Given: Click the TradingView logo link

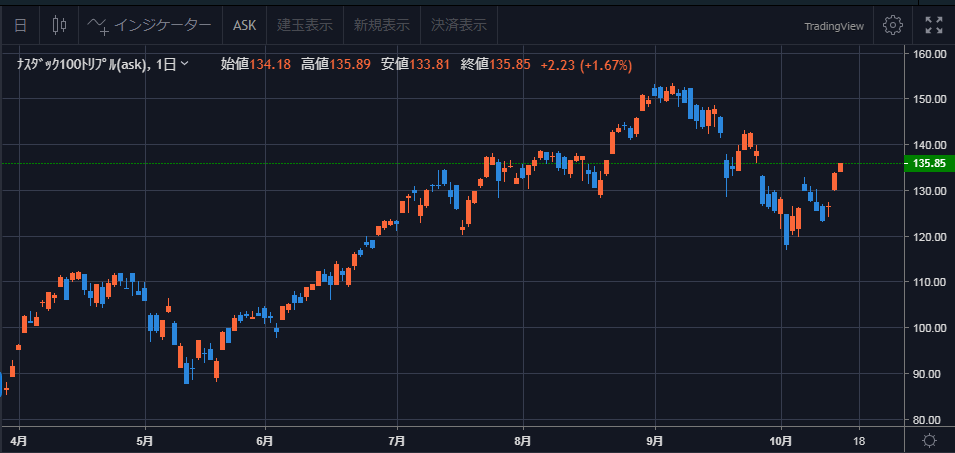Looking at the screenshot, I should pyautogui.click(x=834, y=26).
